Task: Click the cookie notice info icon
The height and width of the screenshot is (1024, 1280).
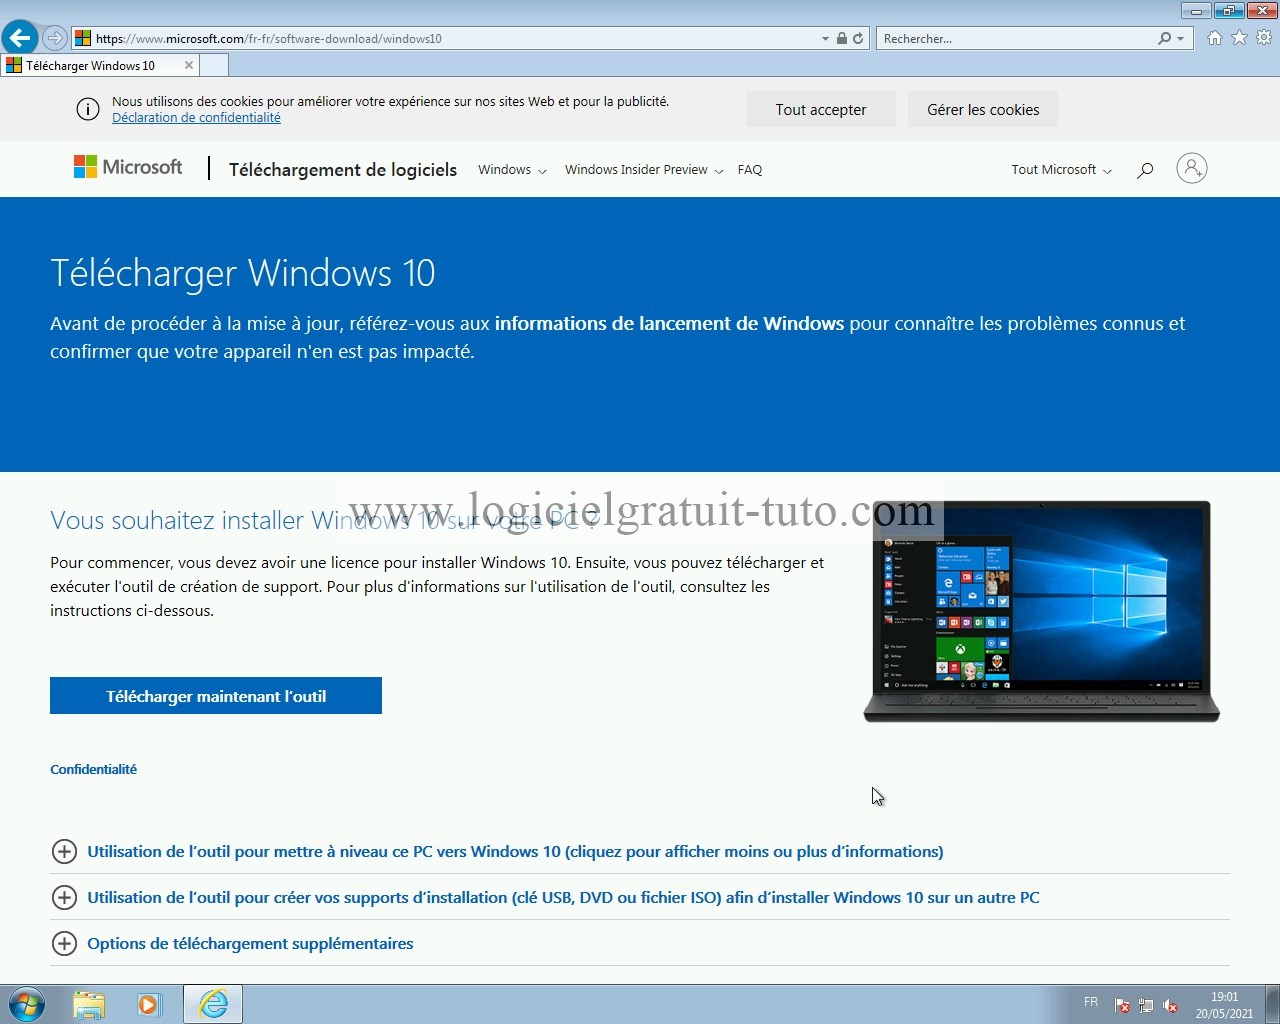Action: point(88,109)
